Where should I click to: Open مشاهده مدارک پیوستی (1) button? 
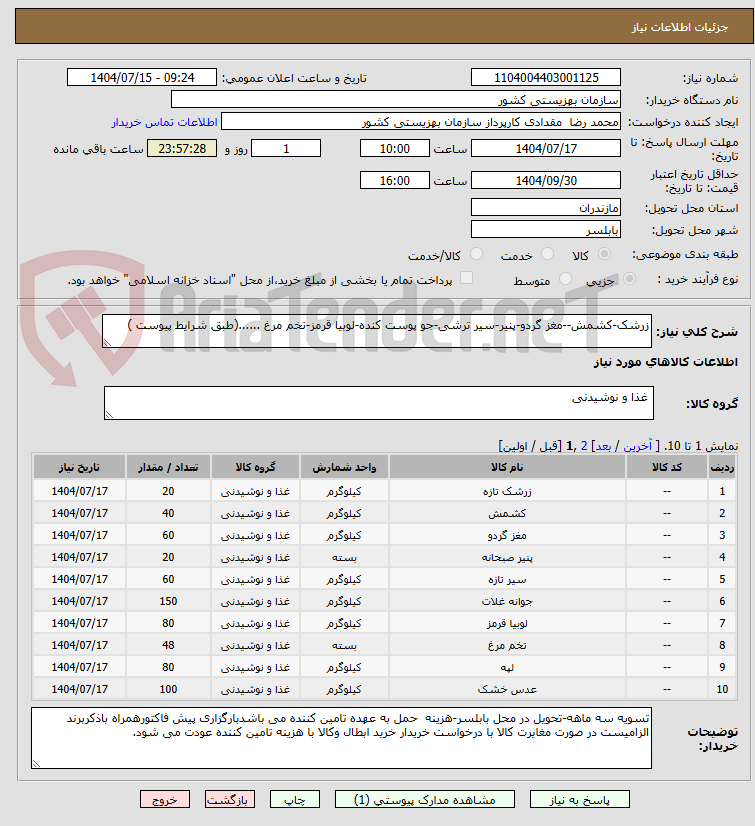425,800
